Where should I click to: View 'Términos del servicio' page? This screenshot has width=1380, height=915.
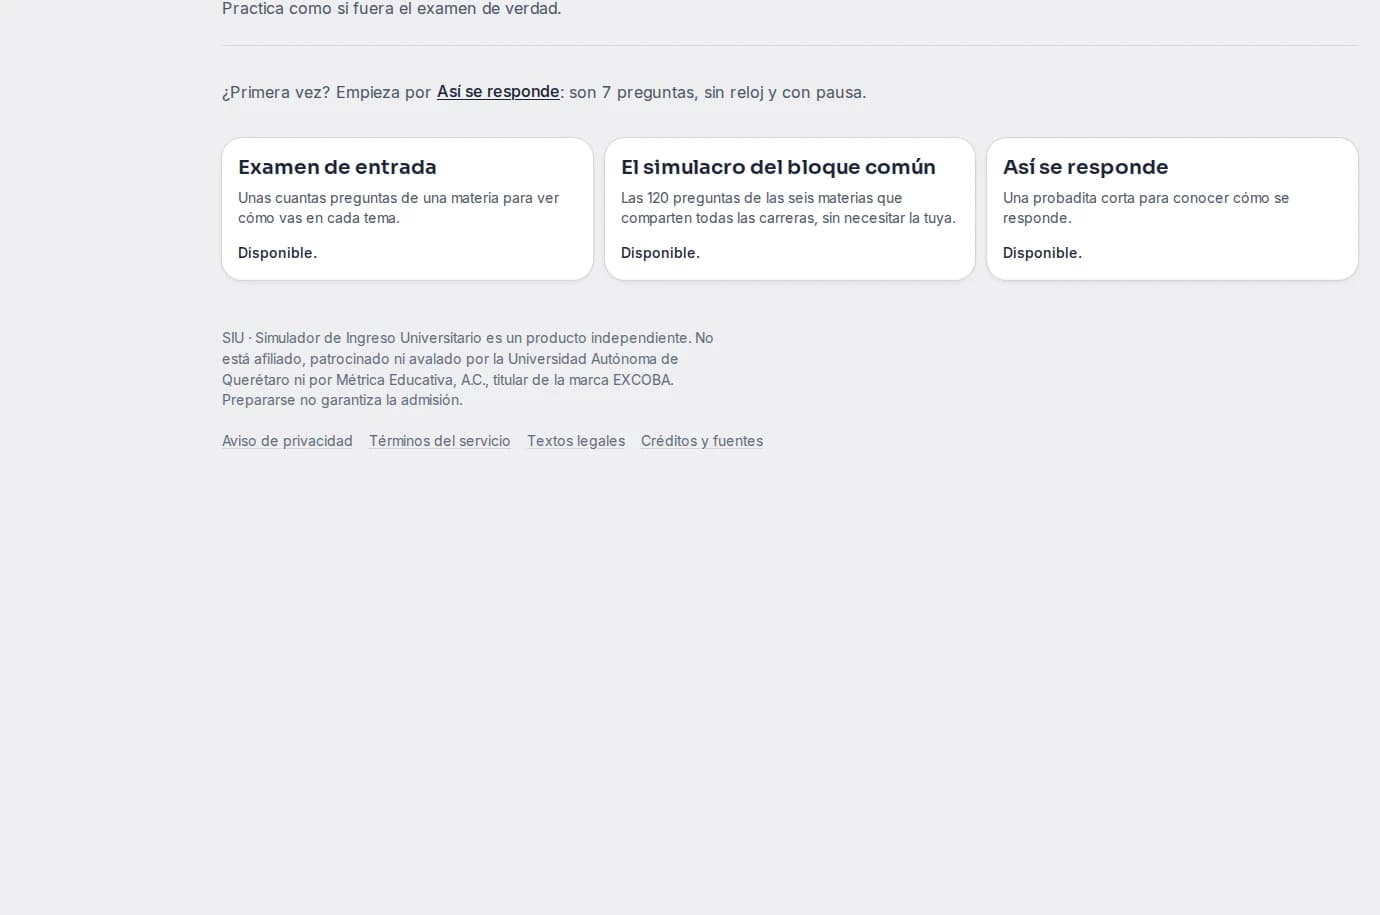pyautogui.click(x=439, y=441)
